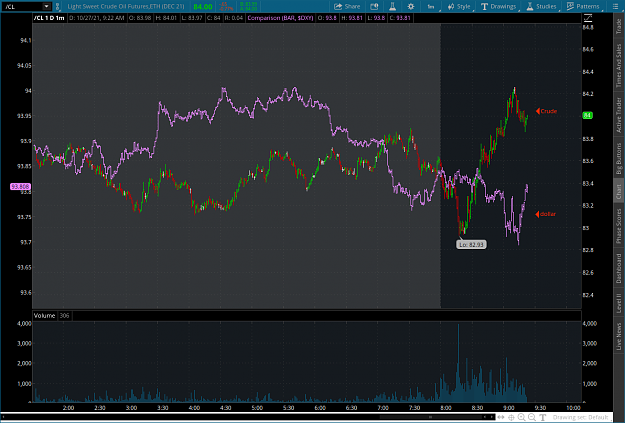Switch to the Dashboard side tab
The width and height of the screenshot is (625, 423).
(619, 268)
